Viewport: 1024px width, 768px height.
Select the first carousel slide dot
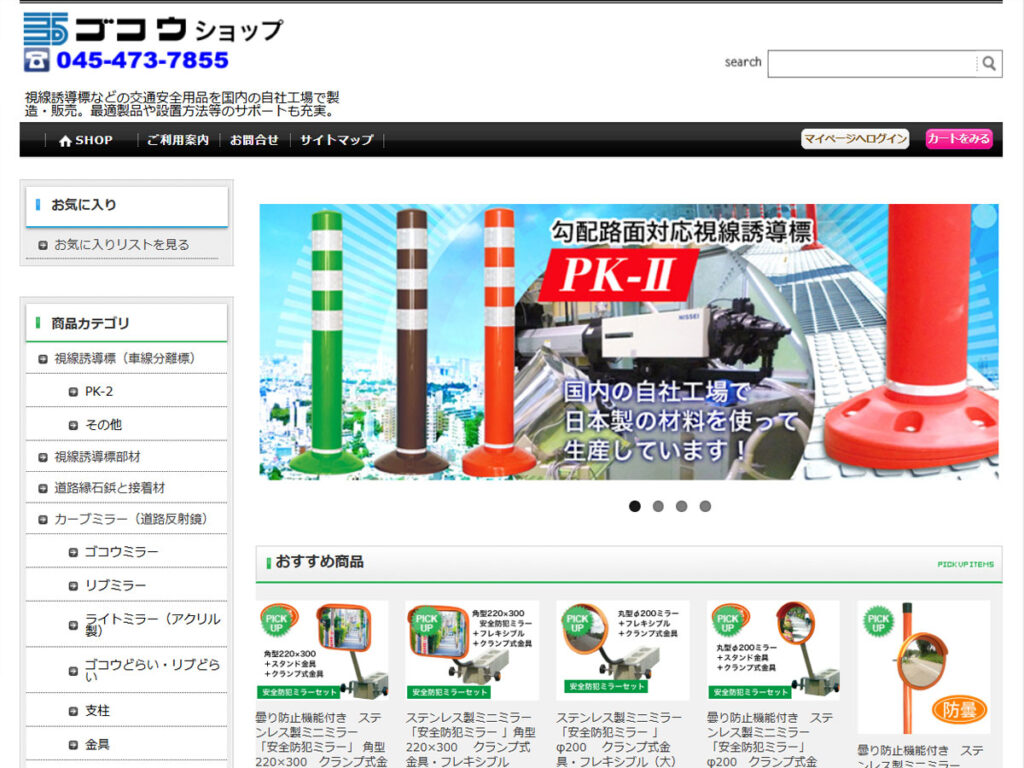[x=634, y=506]
